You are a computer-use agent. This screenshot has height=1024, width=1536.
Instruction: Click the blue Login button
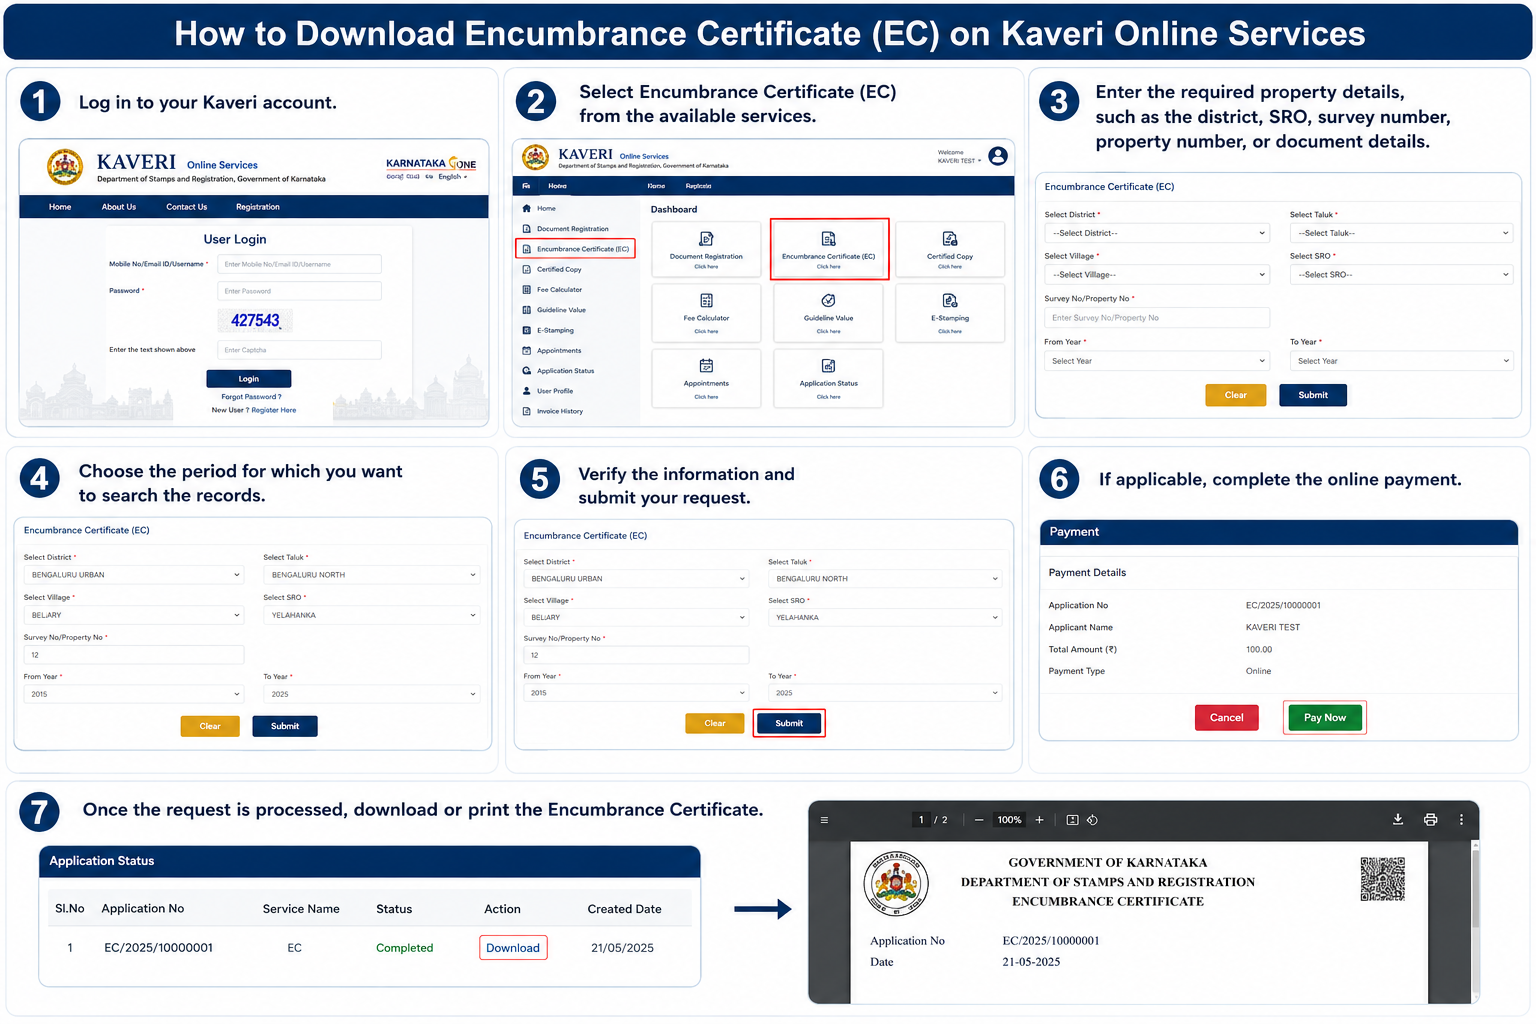click(x=249, y=379)
